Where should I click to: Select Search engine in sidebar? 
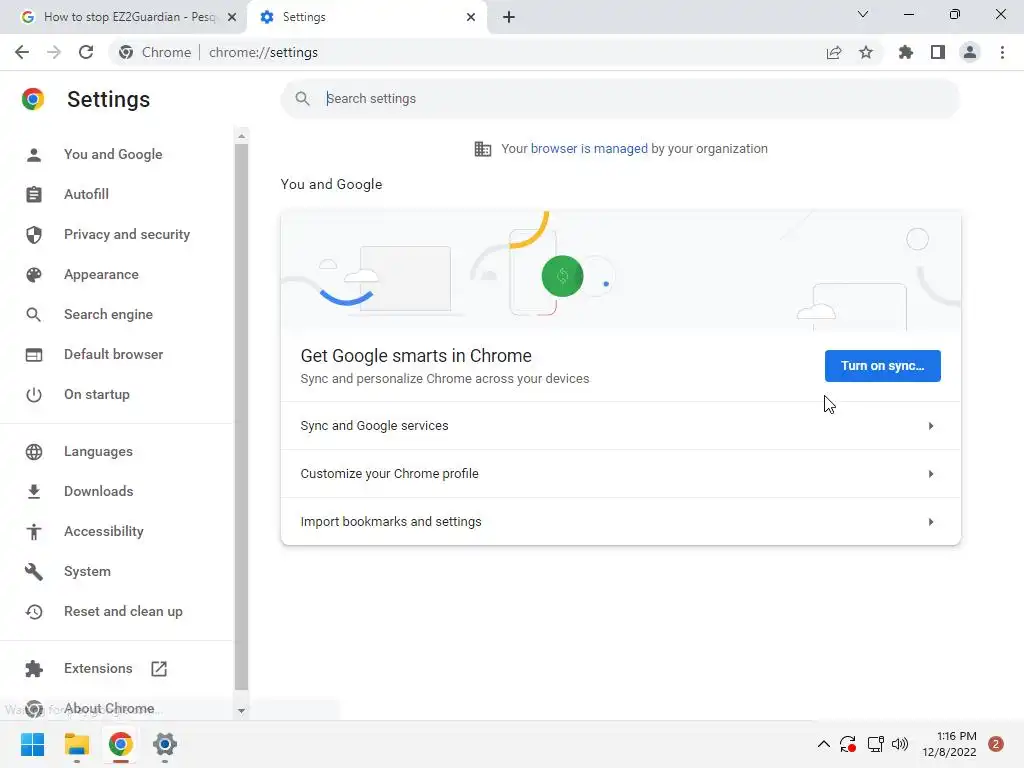point(108,314)
